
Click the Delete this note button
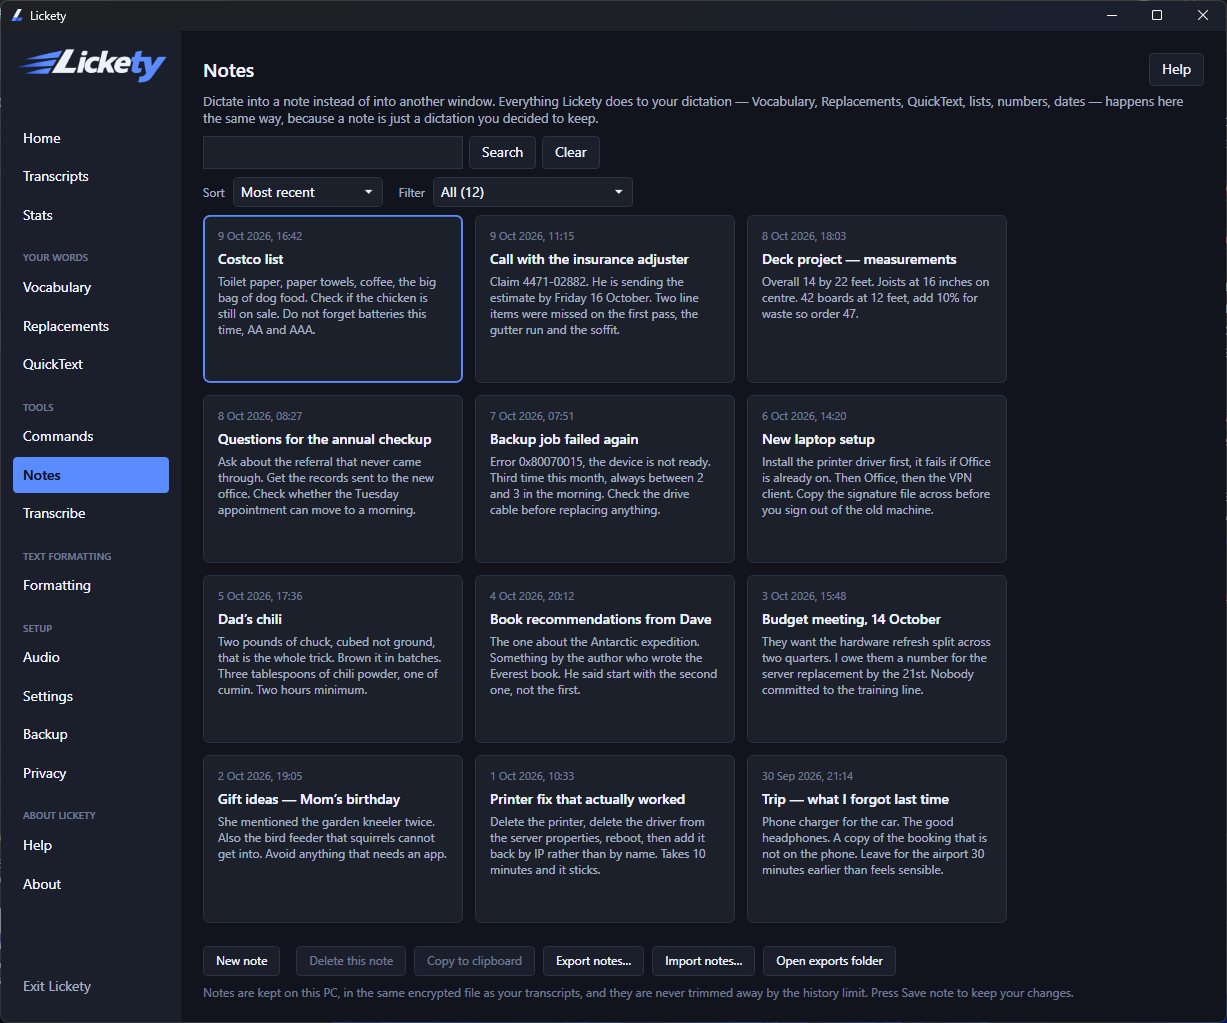point(351,961)
